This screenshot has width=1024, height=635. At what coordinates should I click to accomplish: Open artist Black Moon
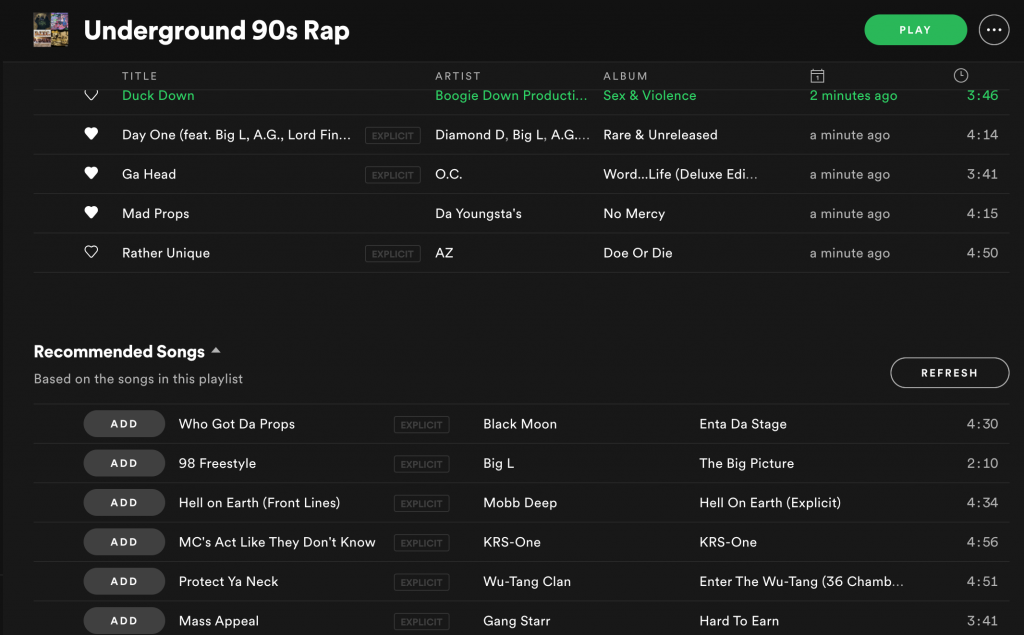point(520,424)
